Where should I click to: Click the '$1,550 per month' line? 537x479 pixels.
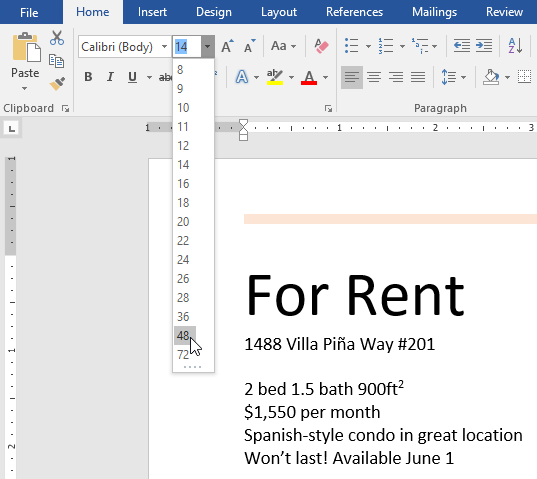click(312, 412)
